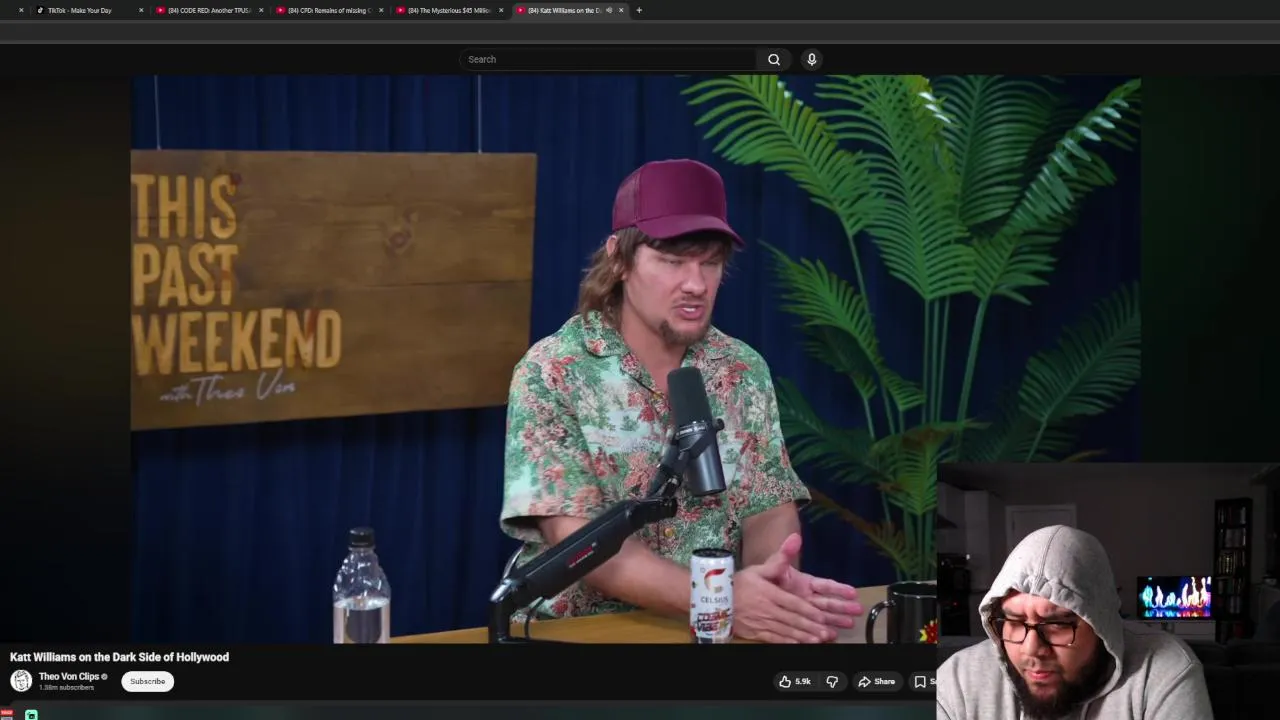Dislike the video with thumbs-down icon
The height and width of the screenshot is (720, 1280).
pyautogui.click(x=832, y=681)
